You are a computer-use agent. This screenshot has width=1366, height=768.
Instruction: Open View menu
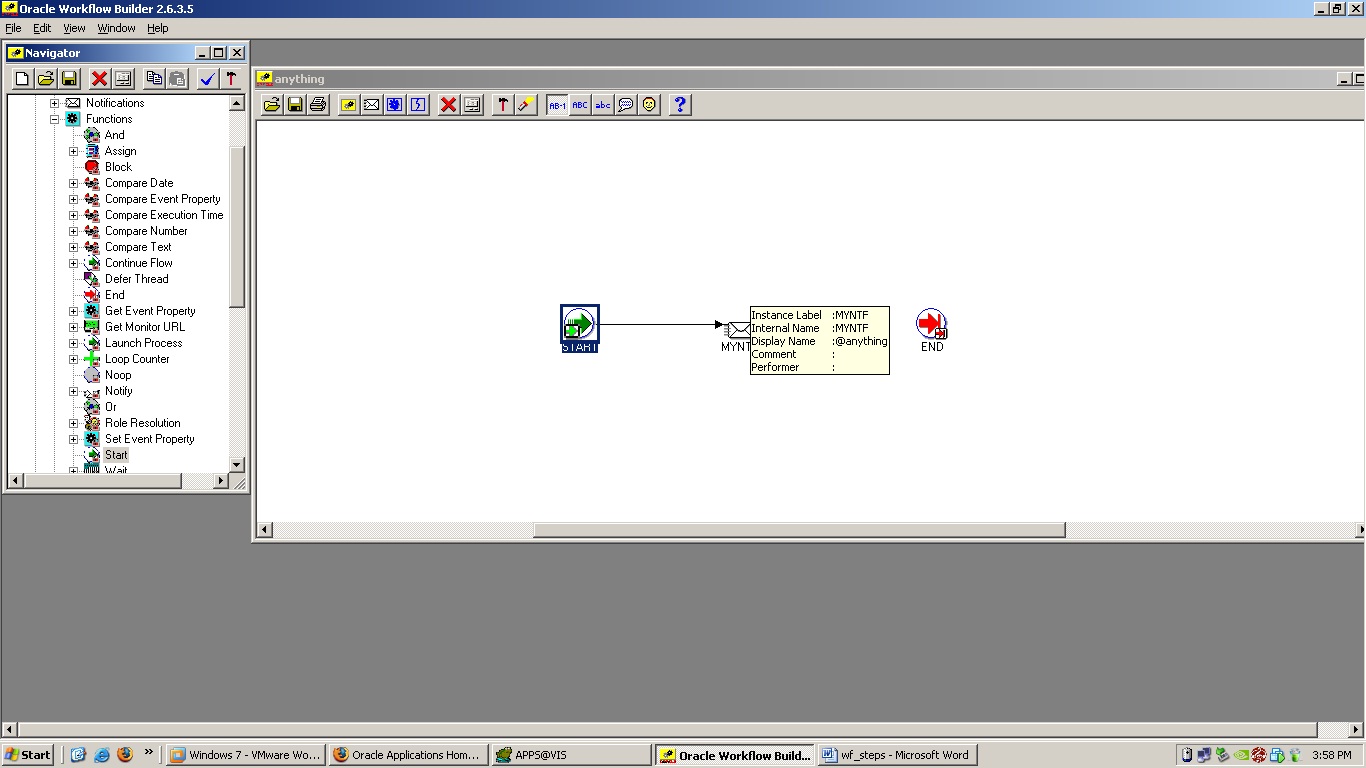tap(75, 28)
